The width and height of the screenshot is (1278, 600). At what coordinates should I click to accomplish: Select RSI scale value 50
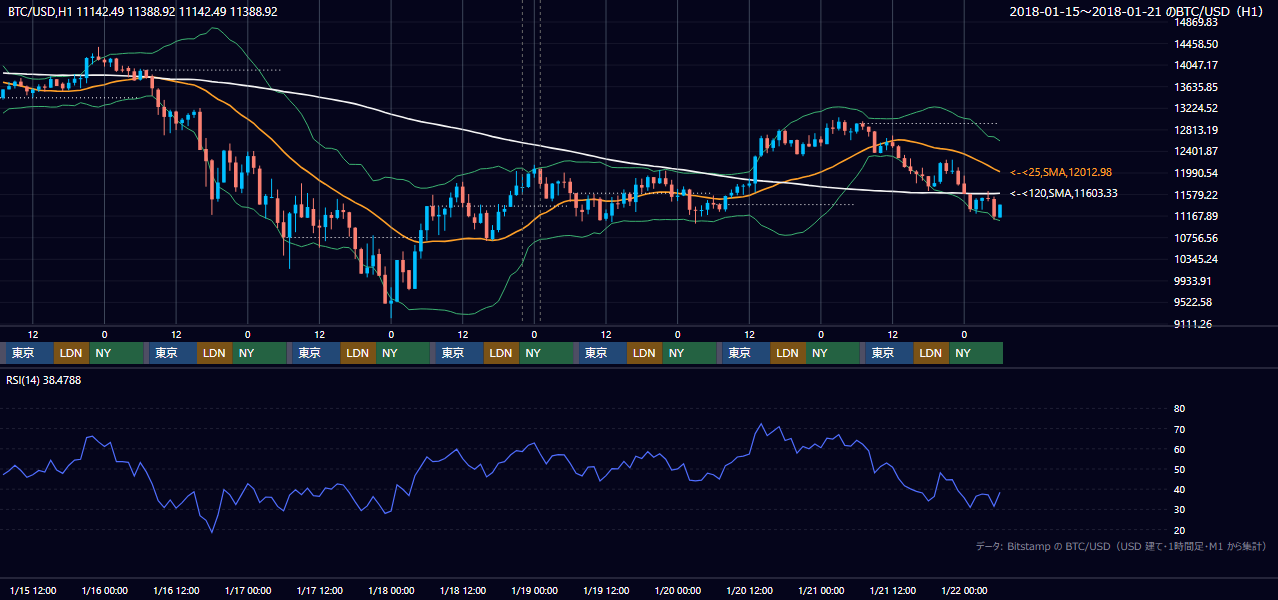[1179, 469]
